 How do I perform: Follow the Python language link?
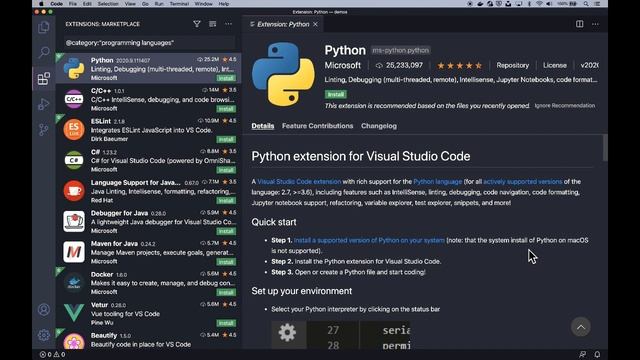coord(438,182)
